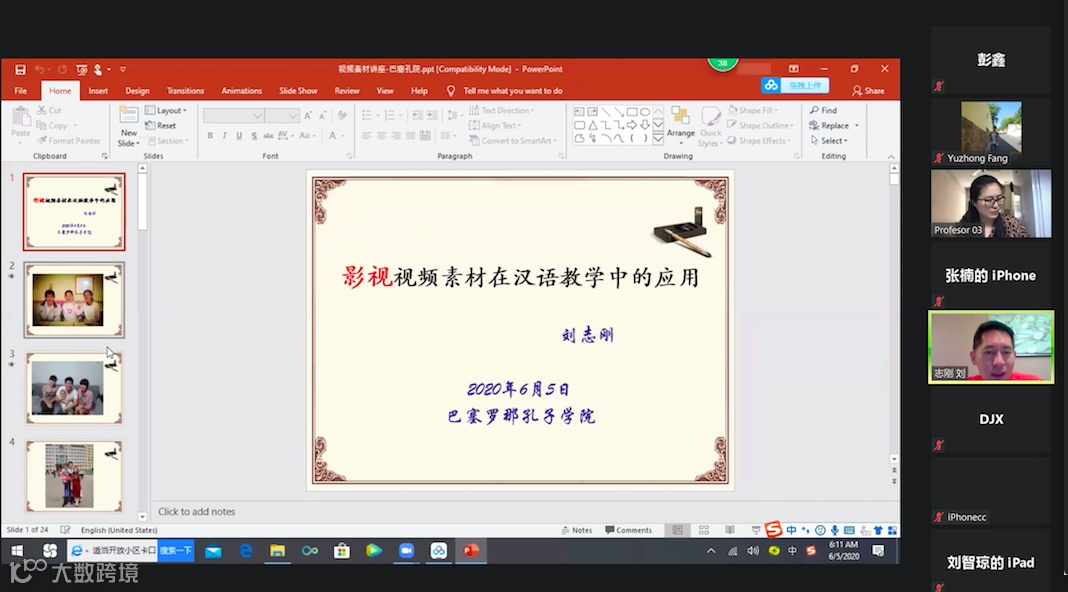Select slide 4 thumbnail
The width and height of the screenshot is (1068, 592).
click(74, 476)
